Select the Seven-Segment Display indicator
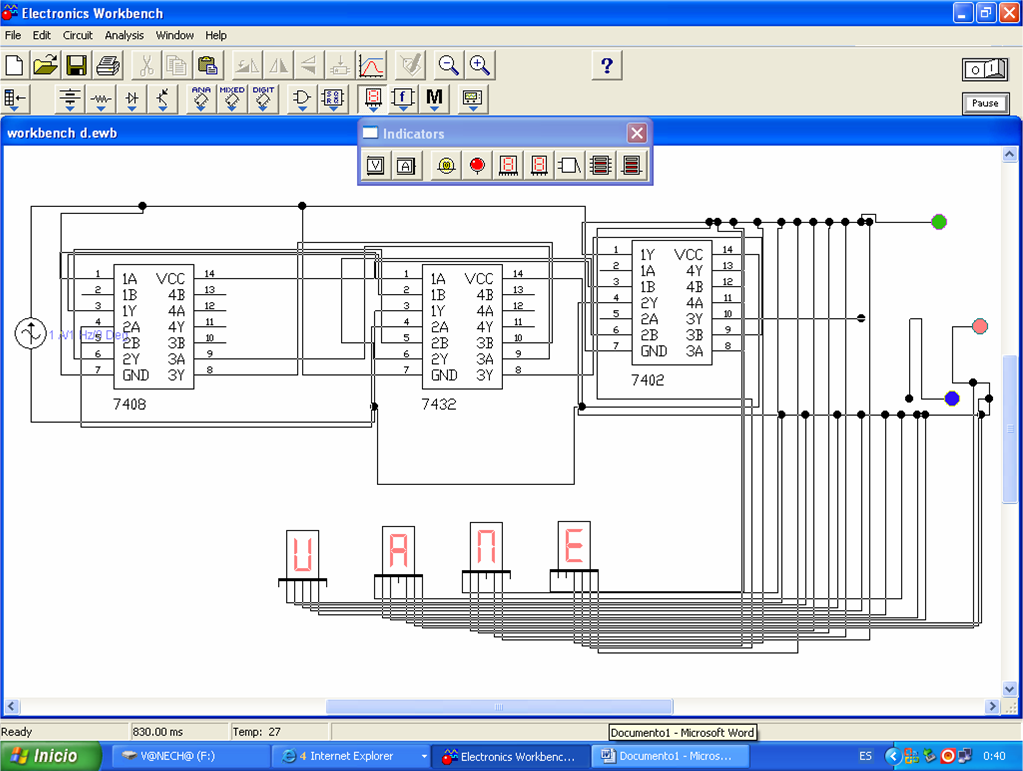Viewport: 1023px width, 771px height. click(x=508, y=166)
